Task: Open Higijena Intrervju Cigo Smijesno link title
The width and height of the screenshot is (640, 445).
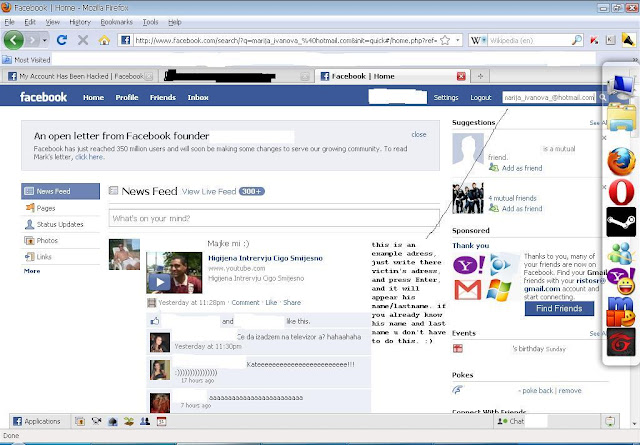Action: 265,258
